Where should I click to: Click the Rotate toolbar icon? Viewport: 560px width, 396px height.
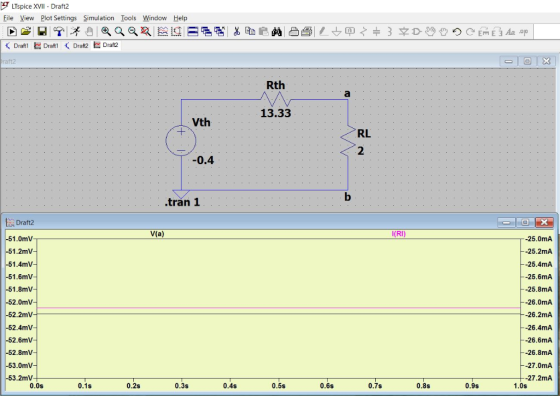click(x=484, y=32)
